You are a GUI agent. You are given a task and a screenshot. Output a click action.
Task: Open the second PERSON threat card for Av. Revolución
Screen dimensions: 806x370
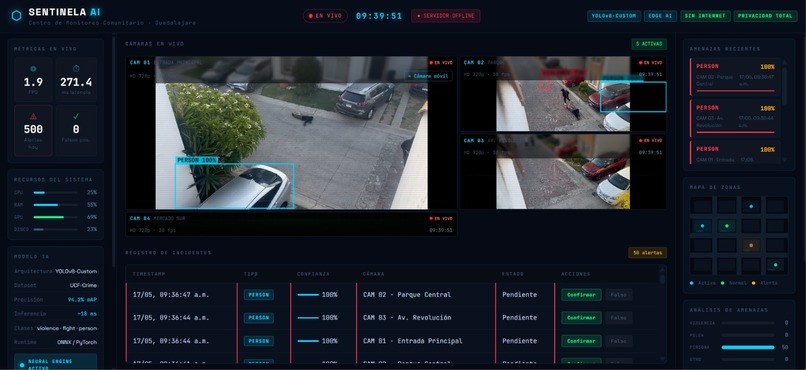tap(735, 118)
